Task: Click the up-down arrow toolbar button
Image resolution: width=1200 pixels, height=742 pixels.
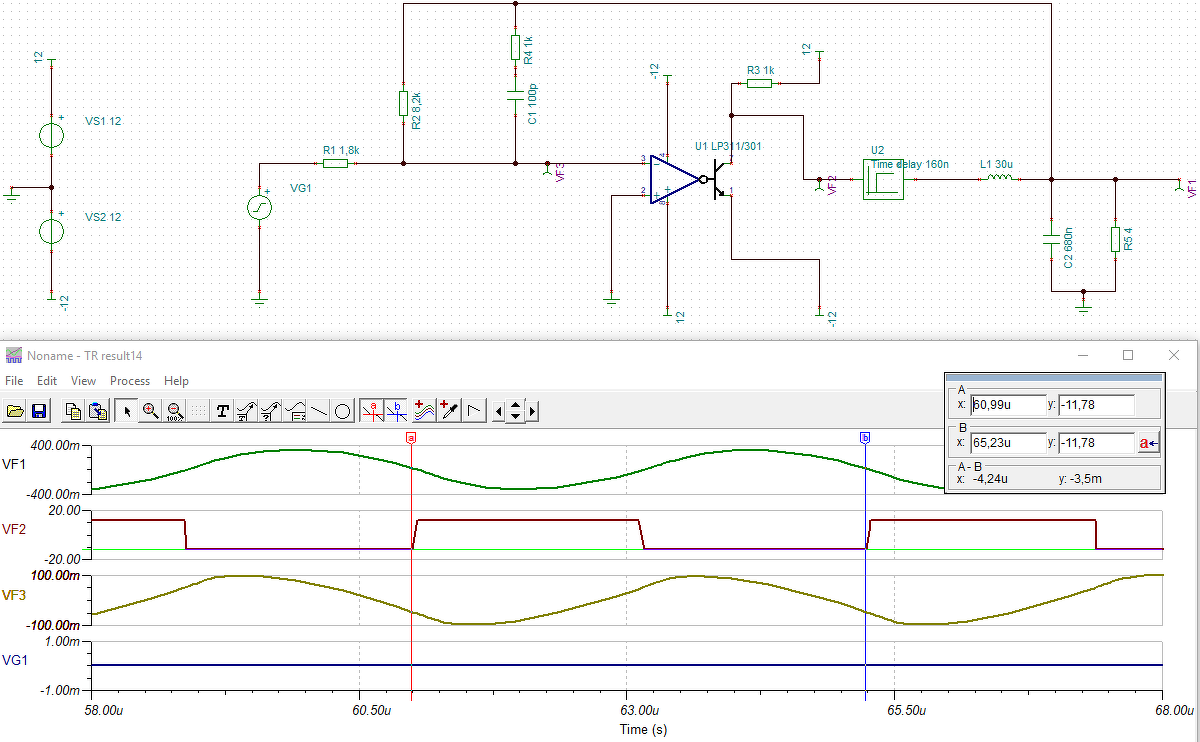Action: [515, 410]
